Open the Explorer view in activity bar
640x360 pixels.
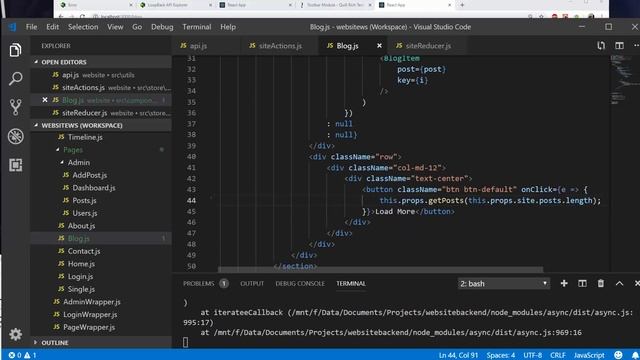16,50
